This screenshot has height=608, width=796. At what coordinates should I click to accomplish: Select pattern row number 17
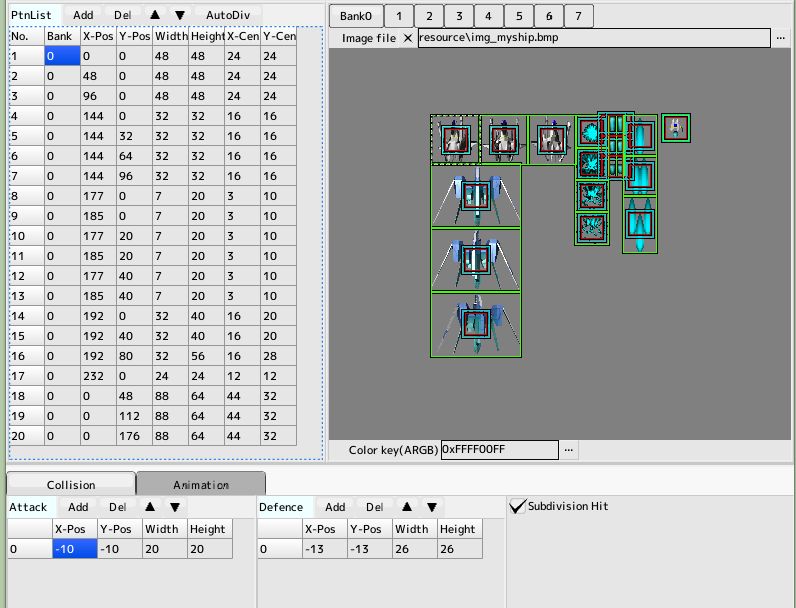click(x=27, y=376)
